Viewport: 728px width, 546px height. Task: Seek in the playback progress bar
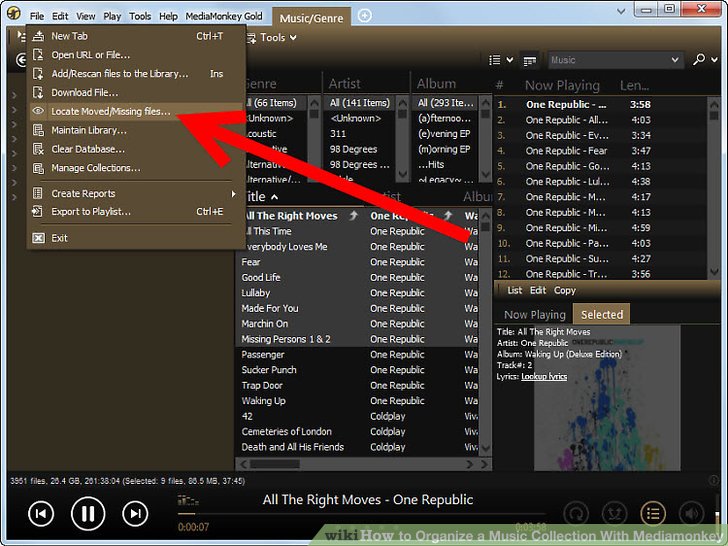click(x=361, y=514)
